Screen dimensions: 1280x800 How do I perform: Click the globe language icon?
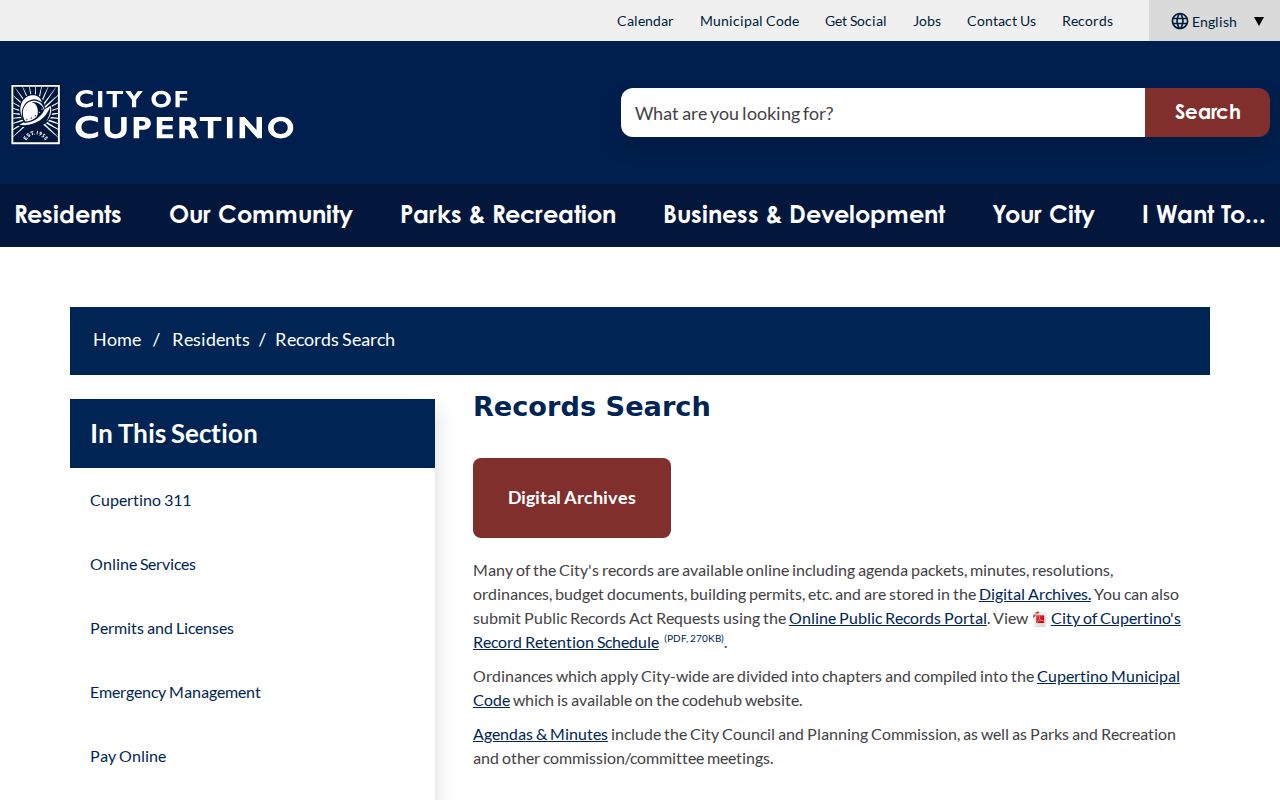pyautogui.click(x=1180, y=21)
